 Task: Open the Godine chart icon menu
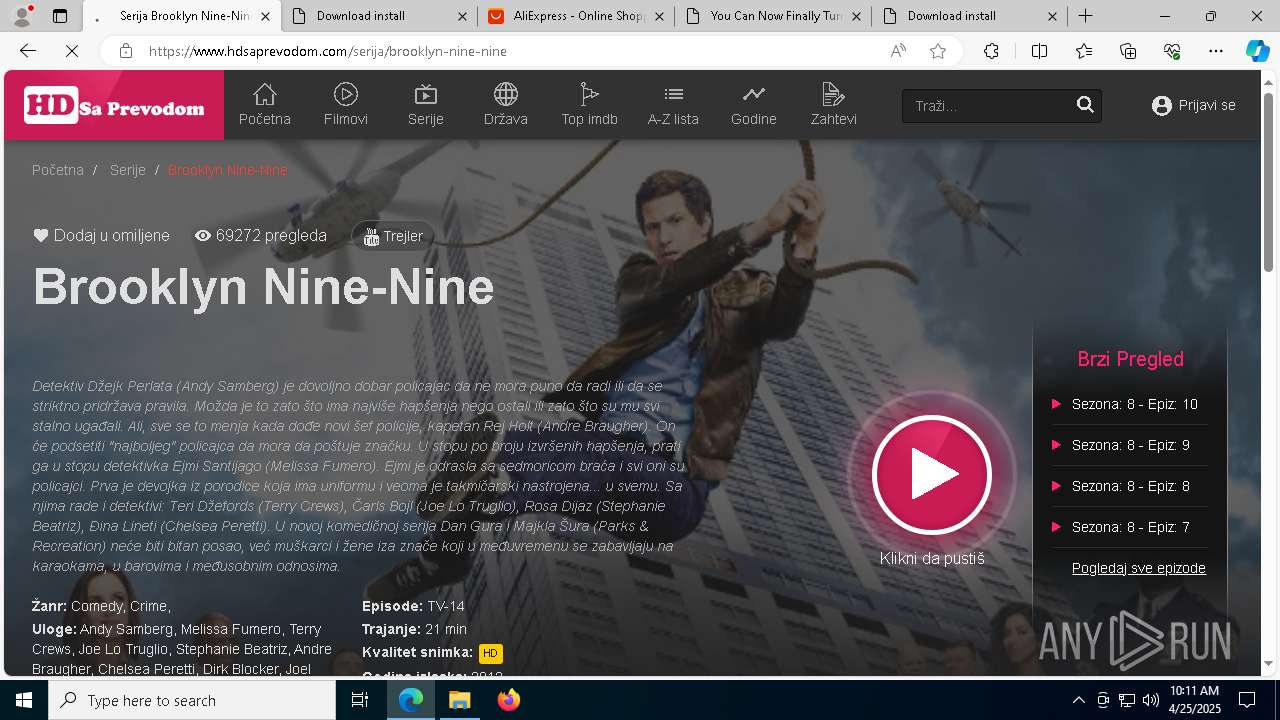(754, 105)
